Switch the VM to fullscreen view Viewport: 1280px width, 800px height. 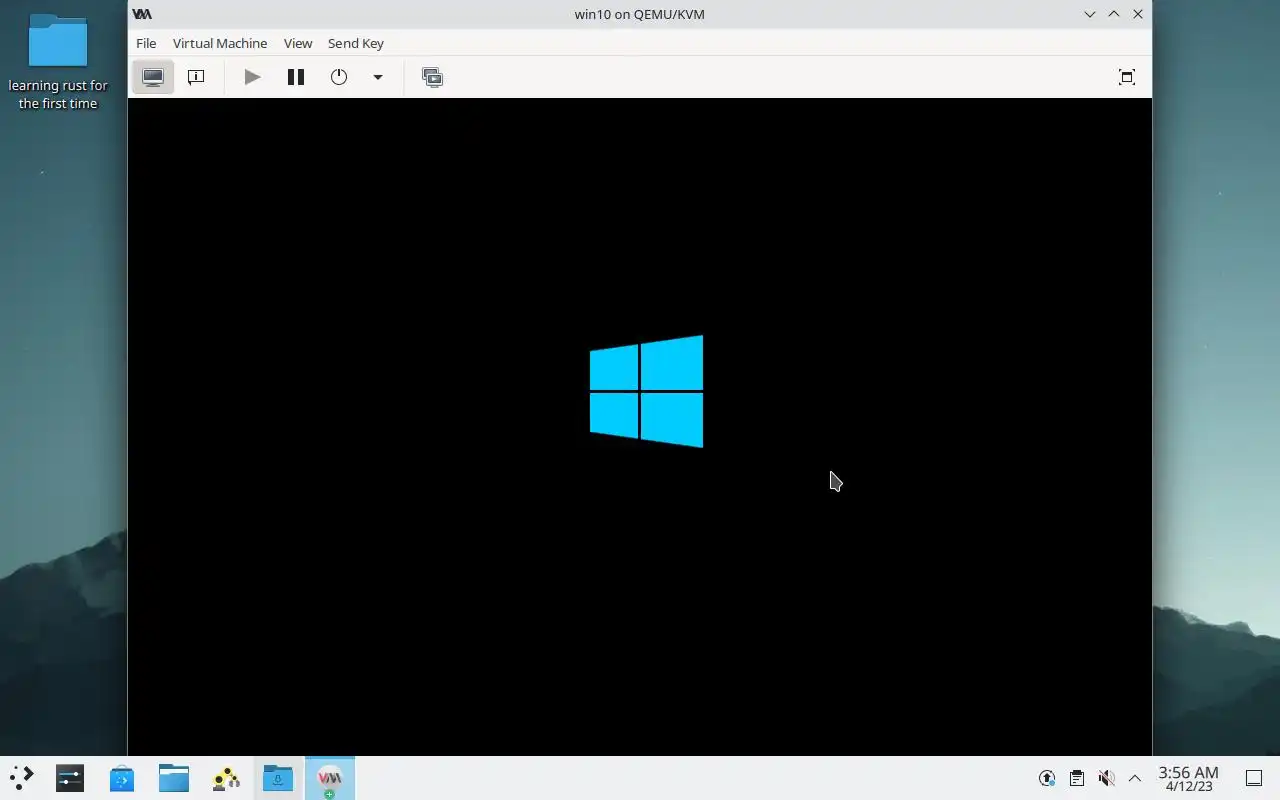[1127, 77]
